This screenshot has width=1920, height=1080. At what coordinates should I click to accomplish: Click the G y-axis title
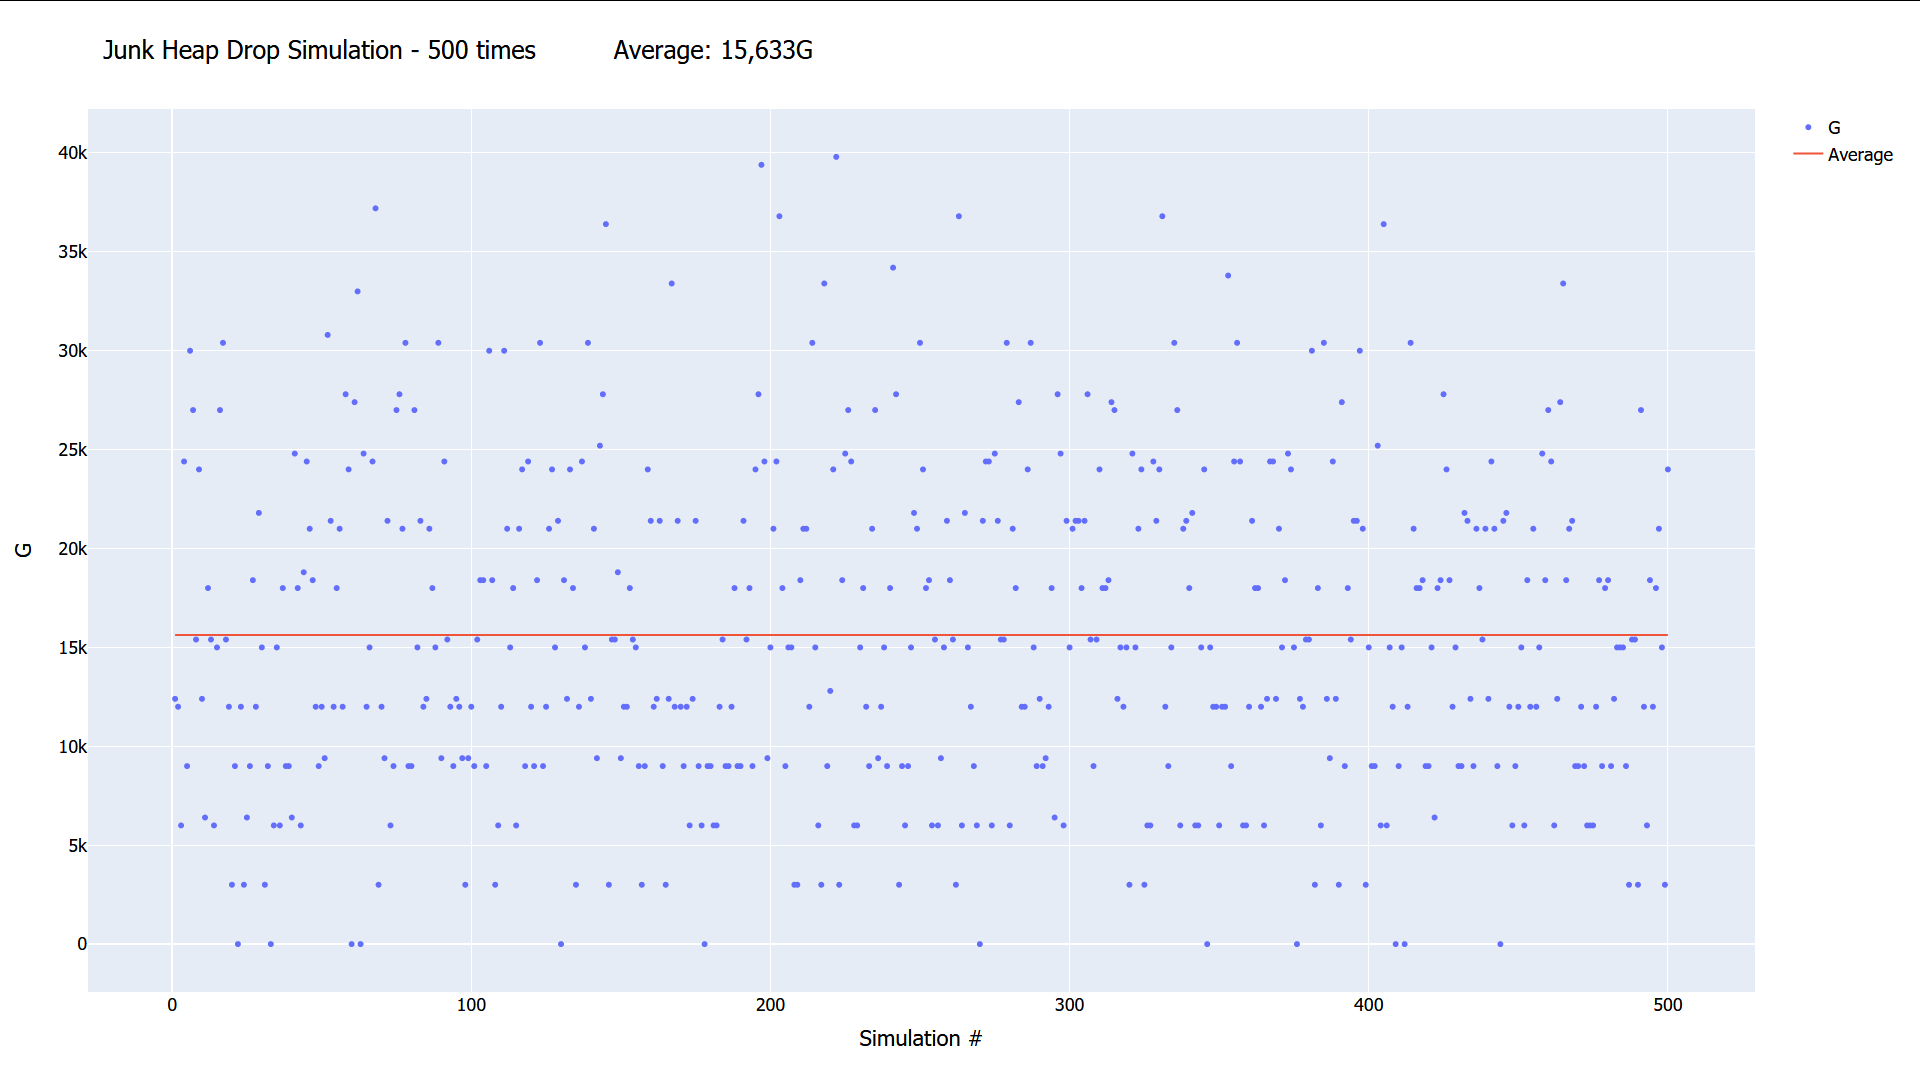click(24, 550)
